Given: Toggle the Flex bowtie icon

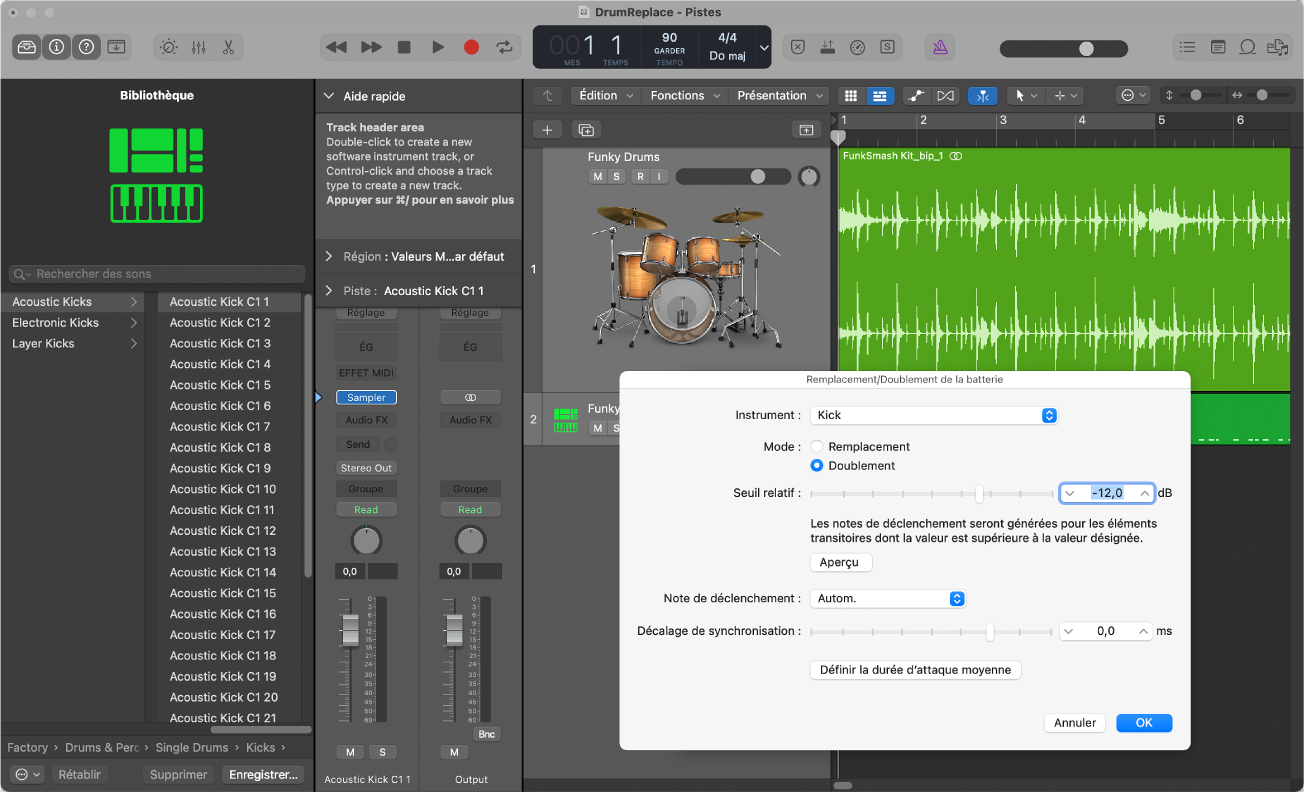Looking at the screenshot, I should [945, 96].
